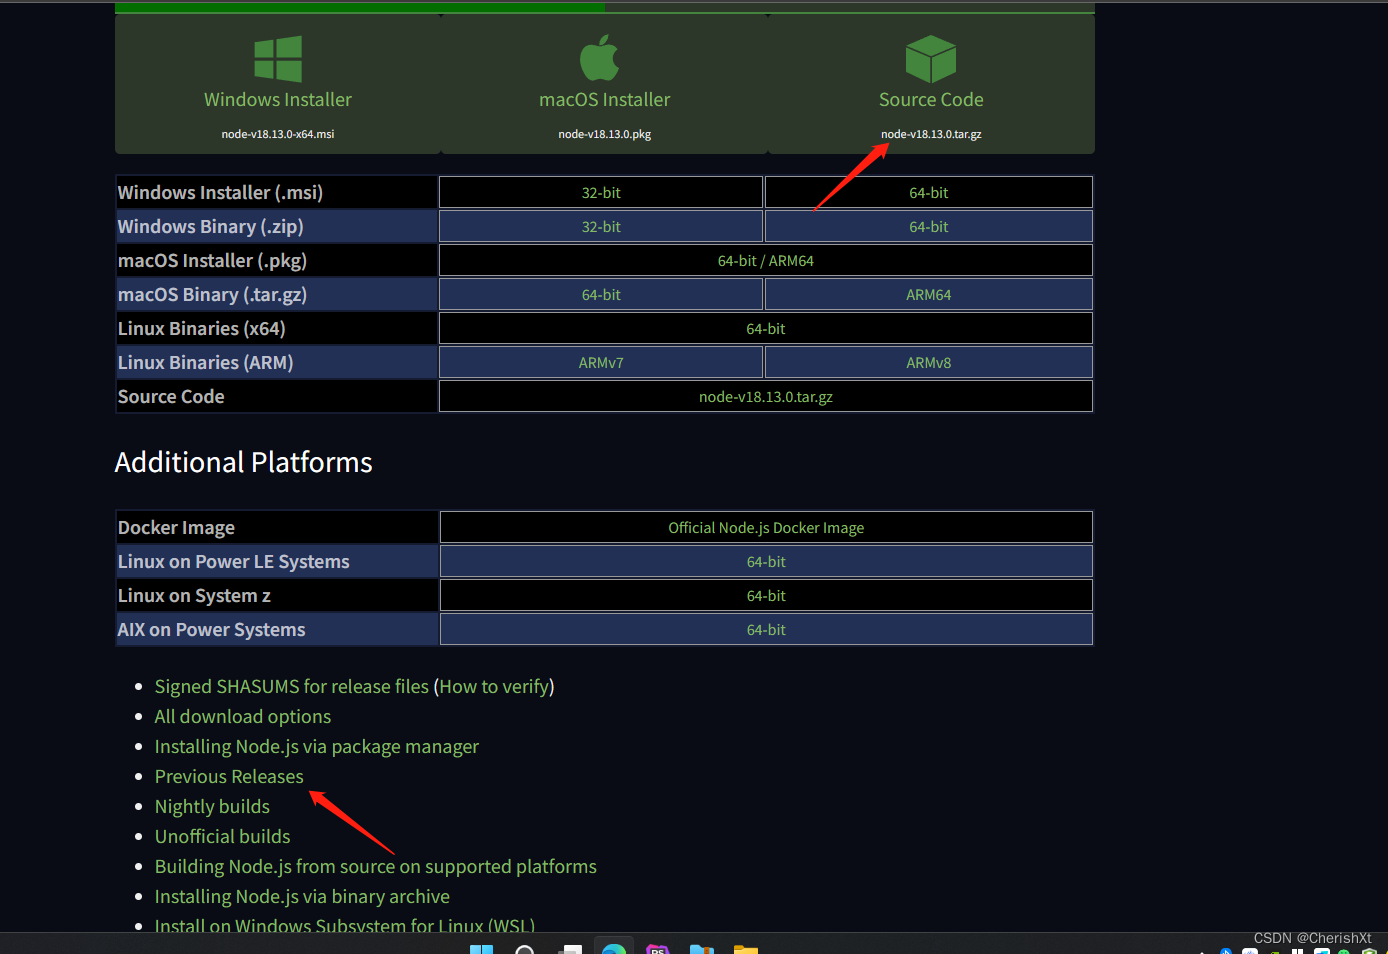
Task: Open the How to verify link
Action: pos(494,687)
